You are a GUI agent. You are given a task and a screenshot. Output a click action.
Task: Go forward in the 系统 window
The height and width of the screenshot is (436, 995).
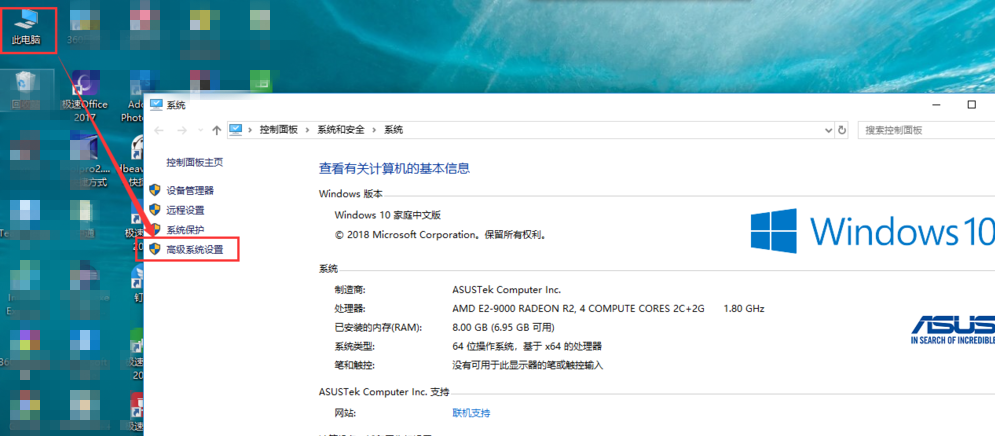coord(182,130)
